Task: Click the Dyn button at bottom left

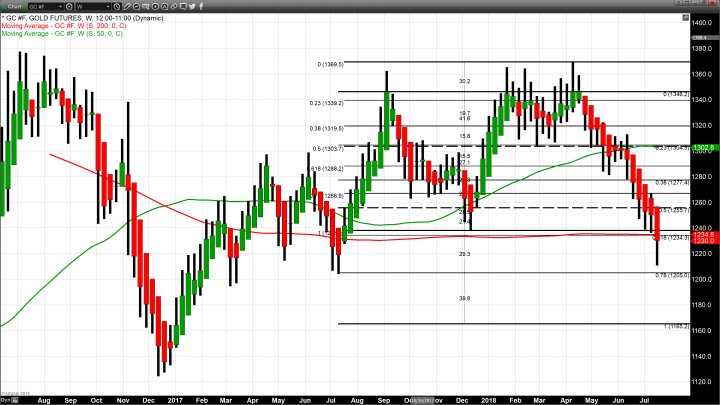Action: [6, 398]
